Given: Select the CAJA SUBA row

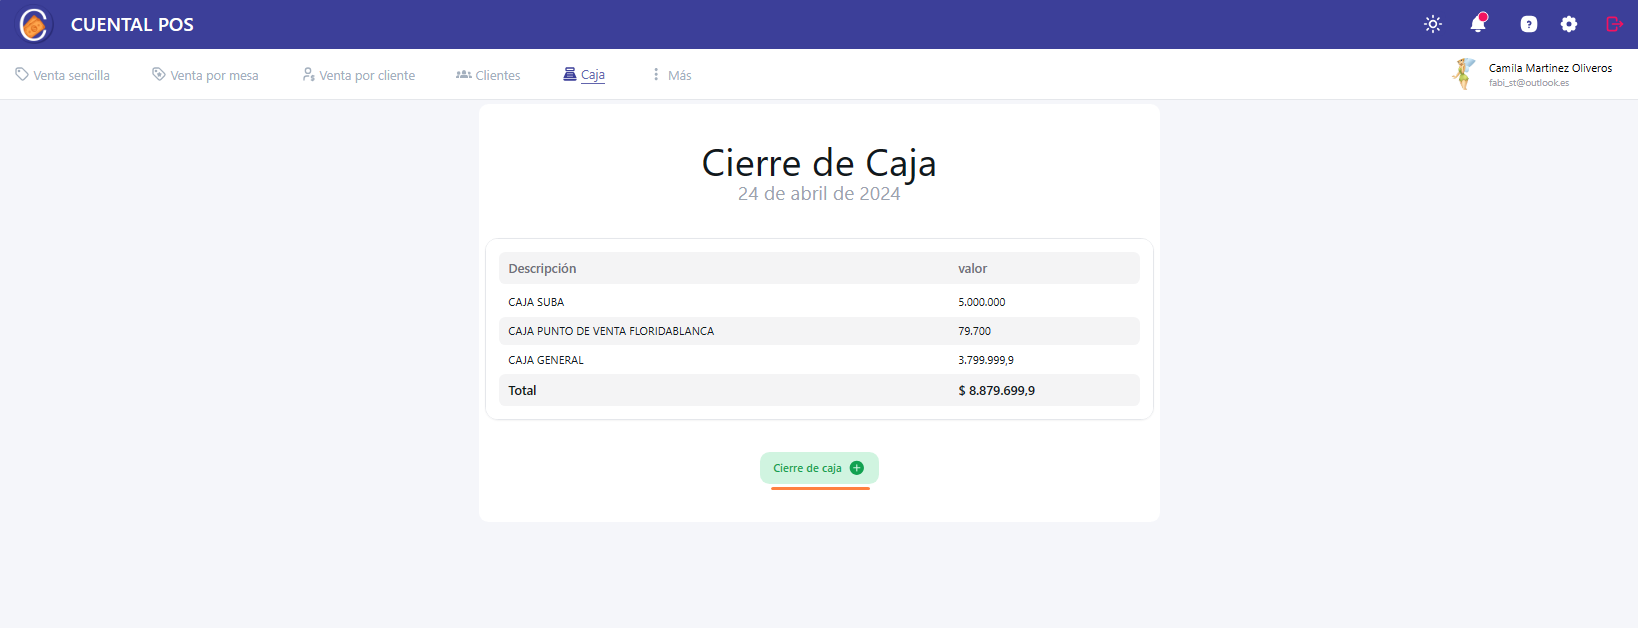Looking at the screenshot, I should coord(818,302).
